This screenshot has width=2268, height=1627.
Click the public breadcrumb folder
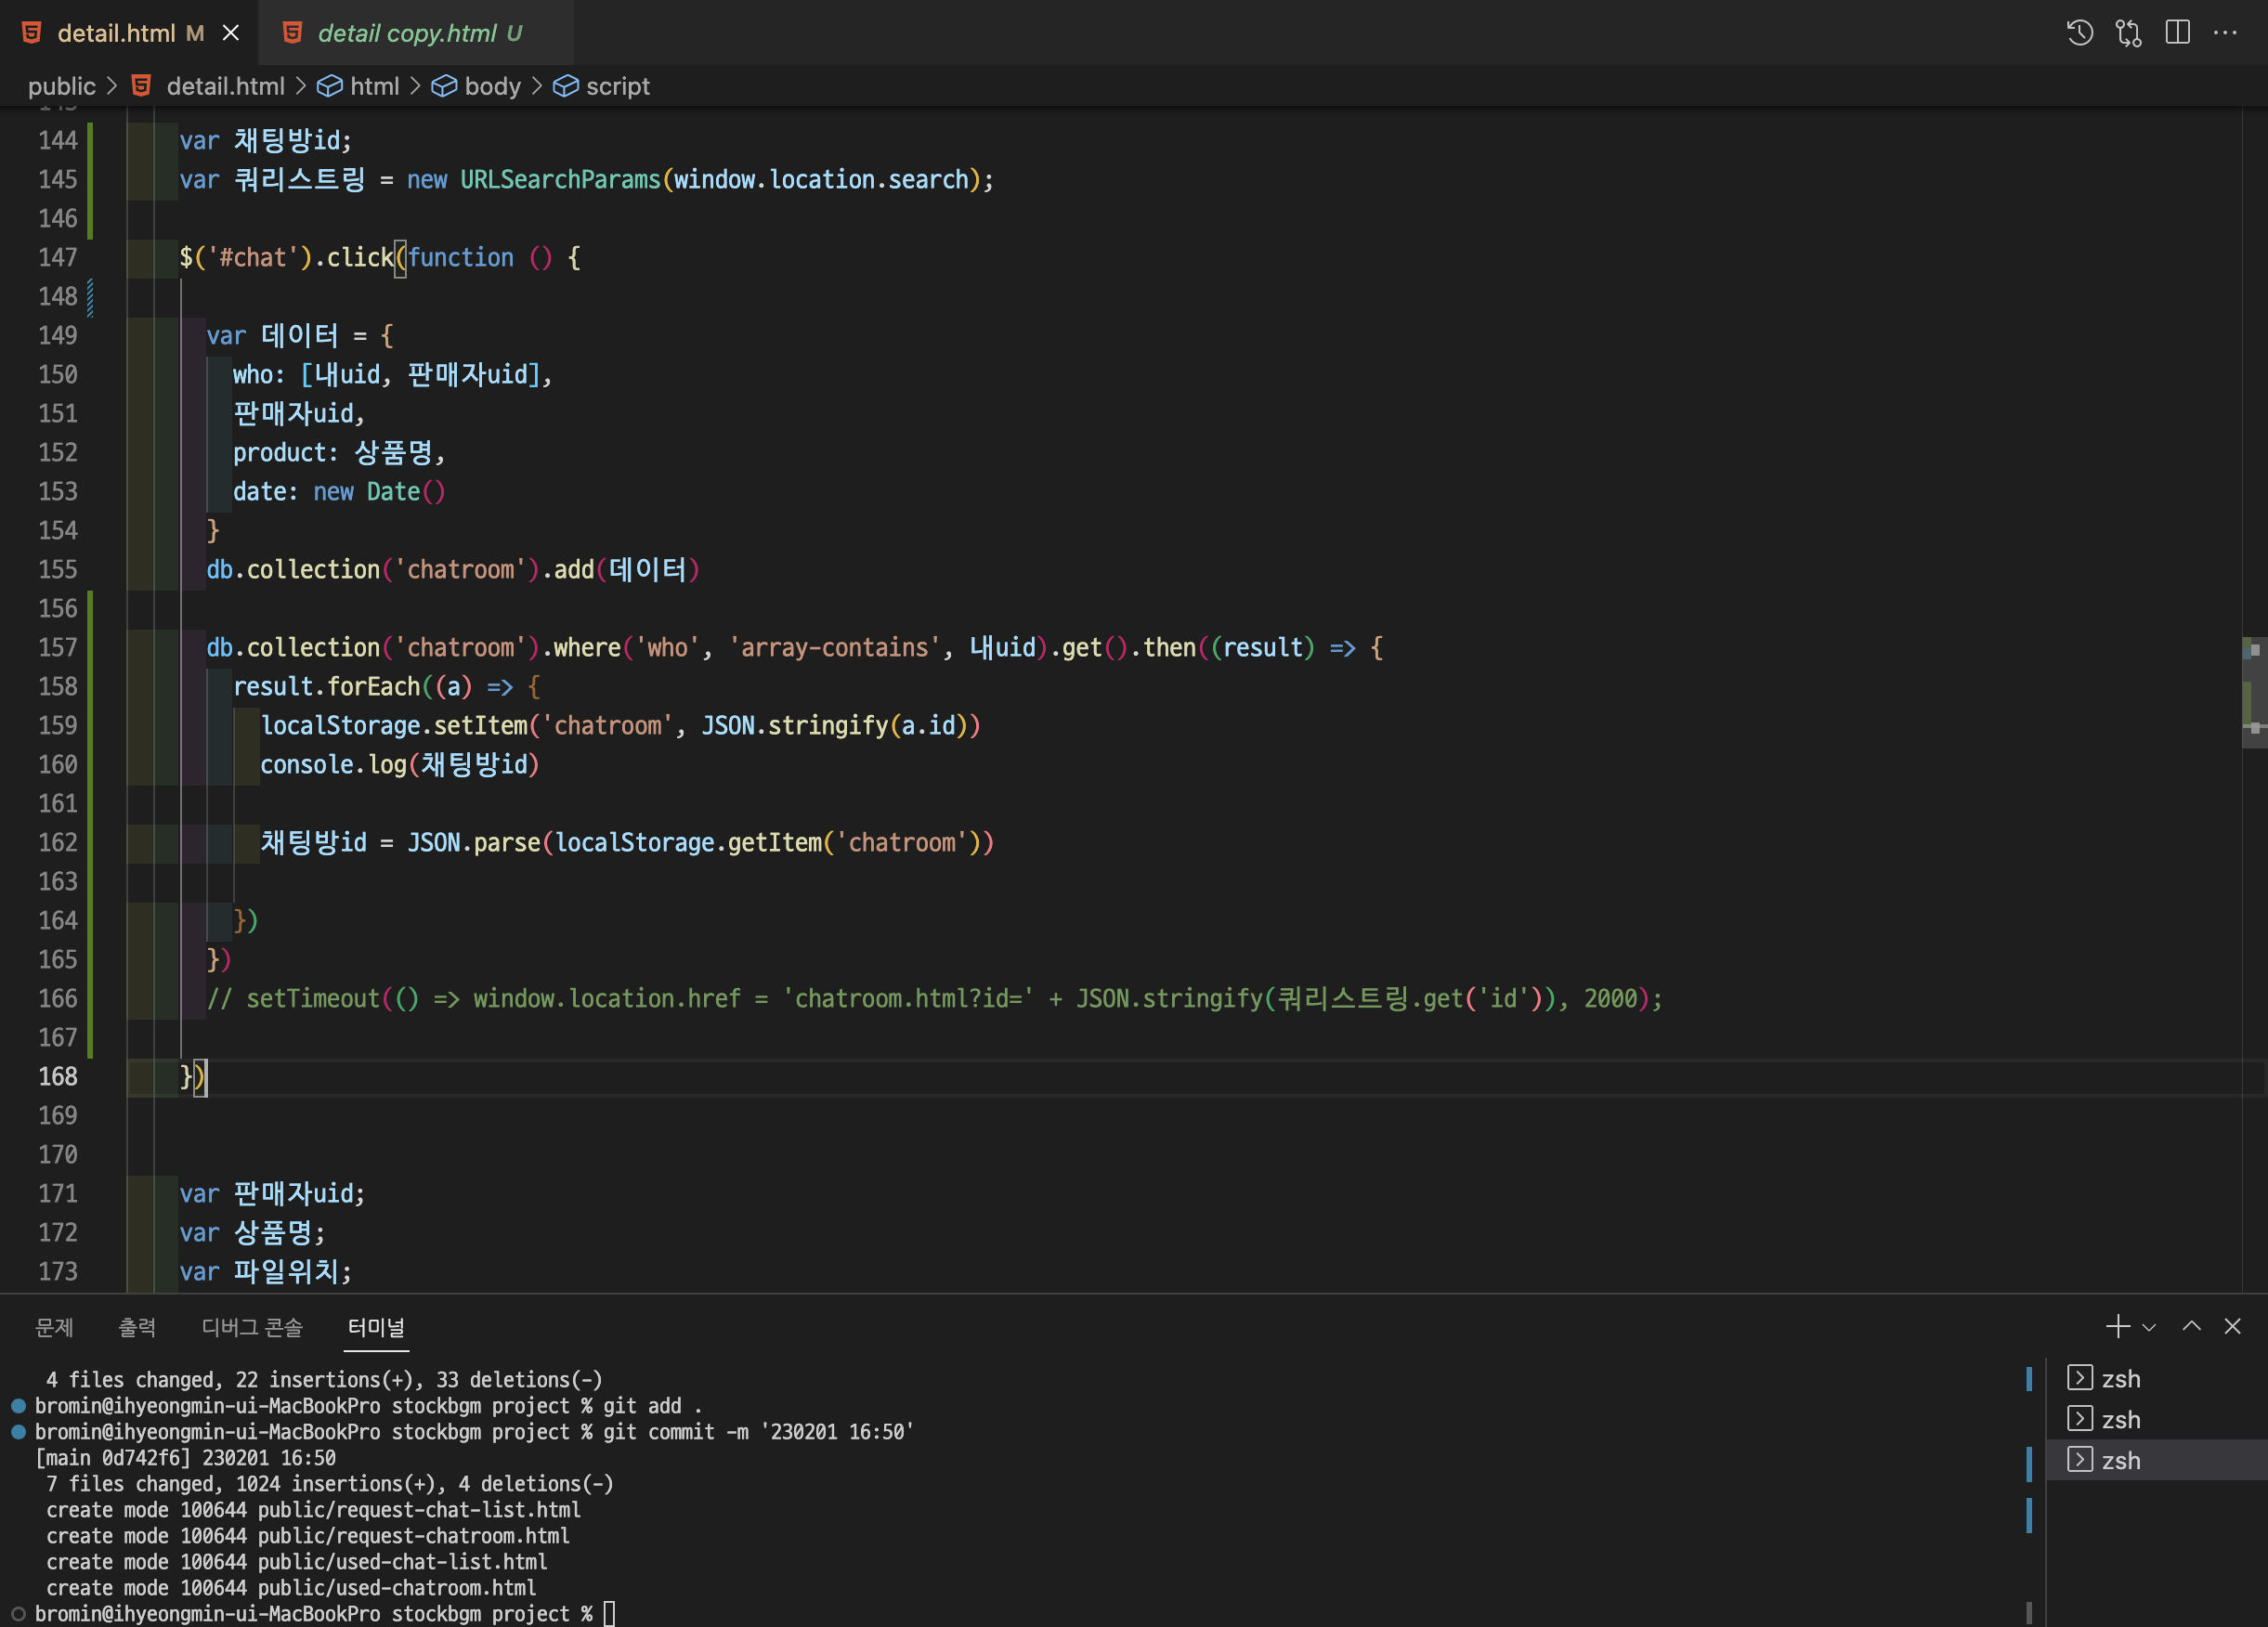point(61,86)
